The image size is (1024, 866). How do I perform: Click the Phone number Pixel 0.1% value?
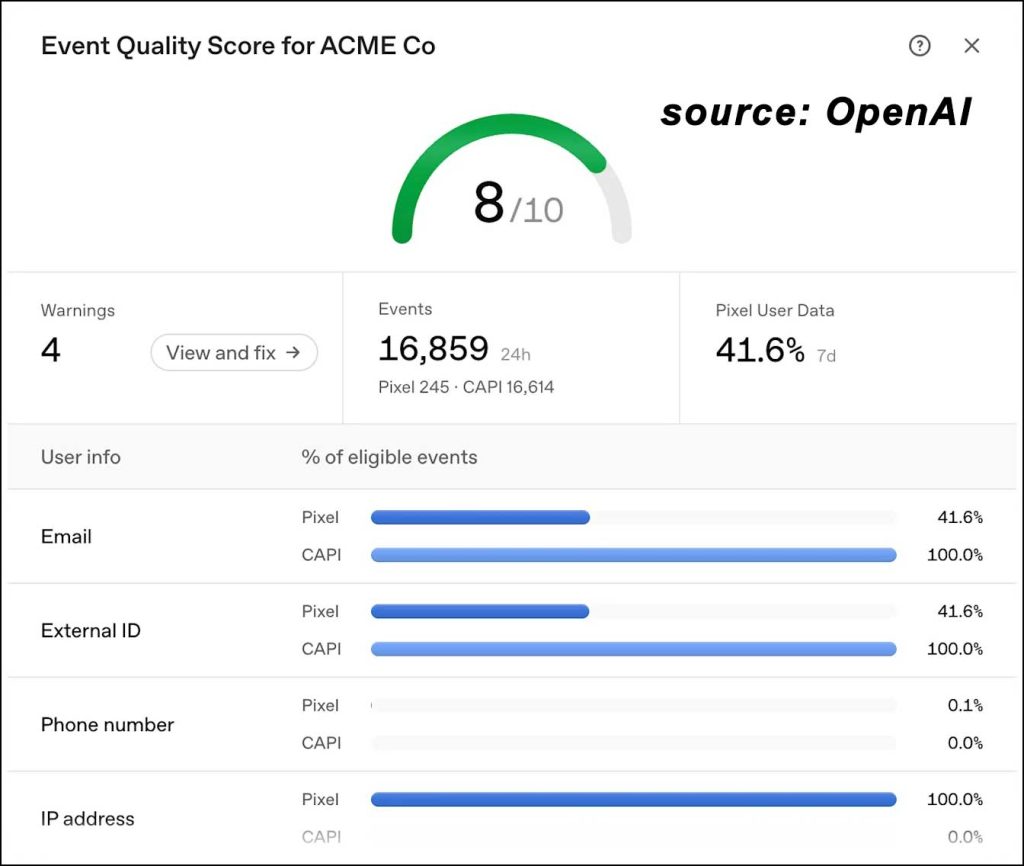965,705
